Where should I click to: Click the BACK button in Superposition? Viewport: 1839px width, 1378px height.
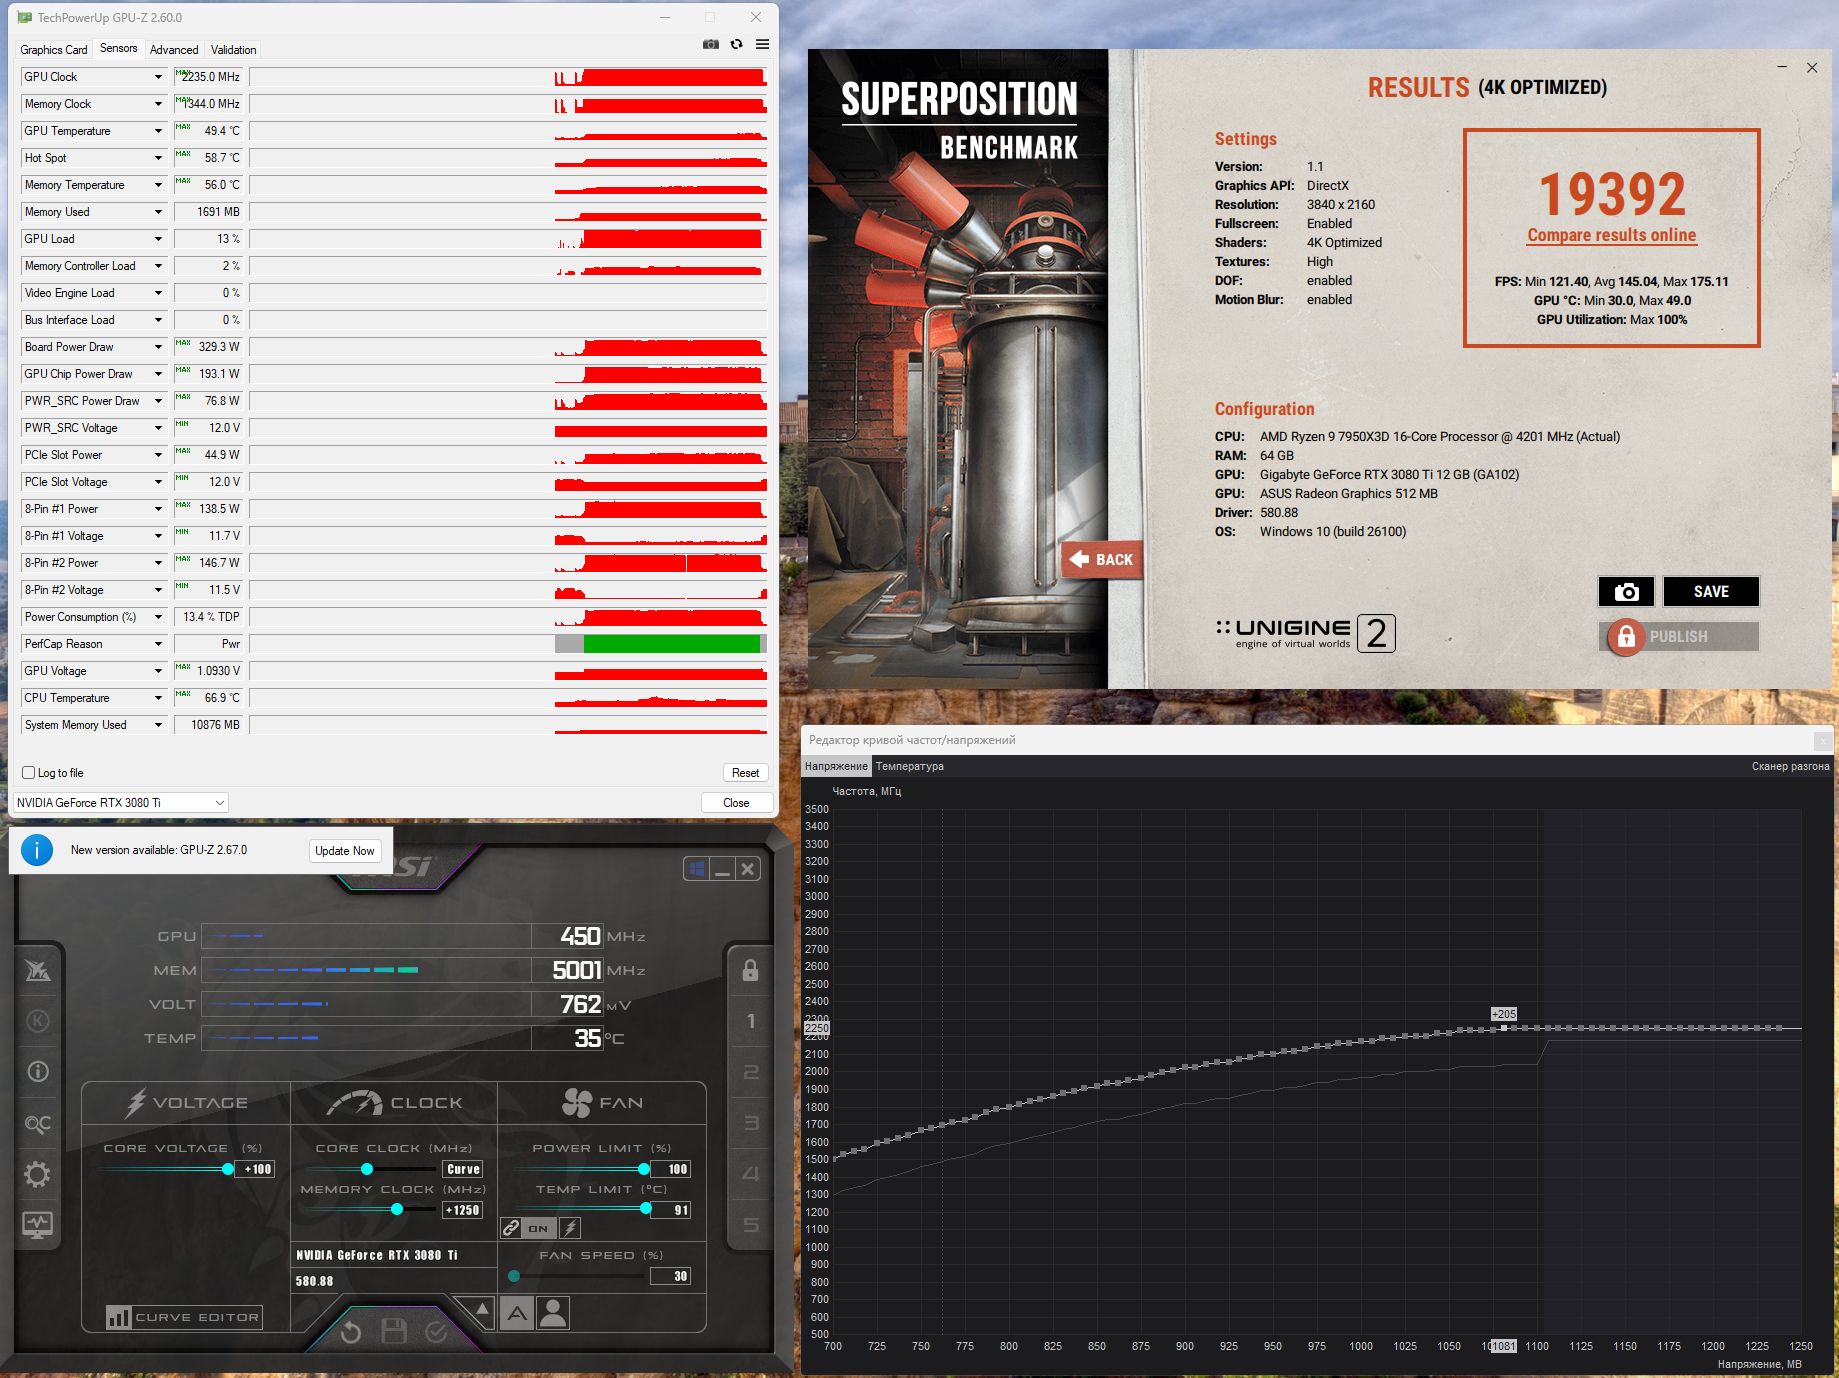[1102, 560]
